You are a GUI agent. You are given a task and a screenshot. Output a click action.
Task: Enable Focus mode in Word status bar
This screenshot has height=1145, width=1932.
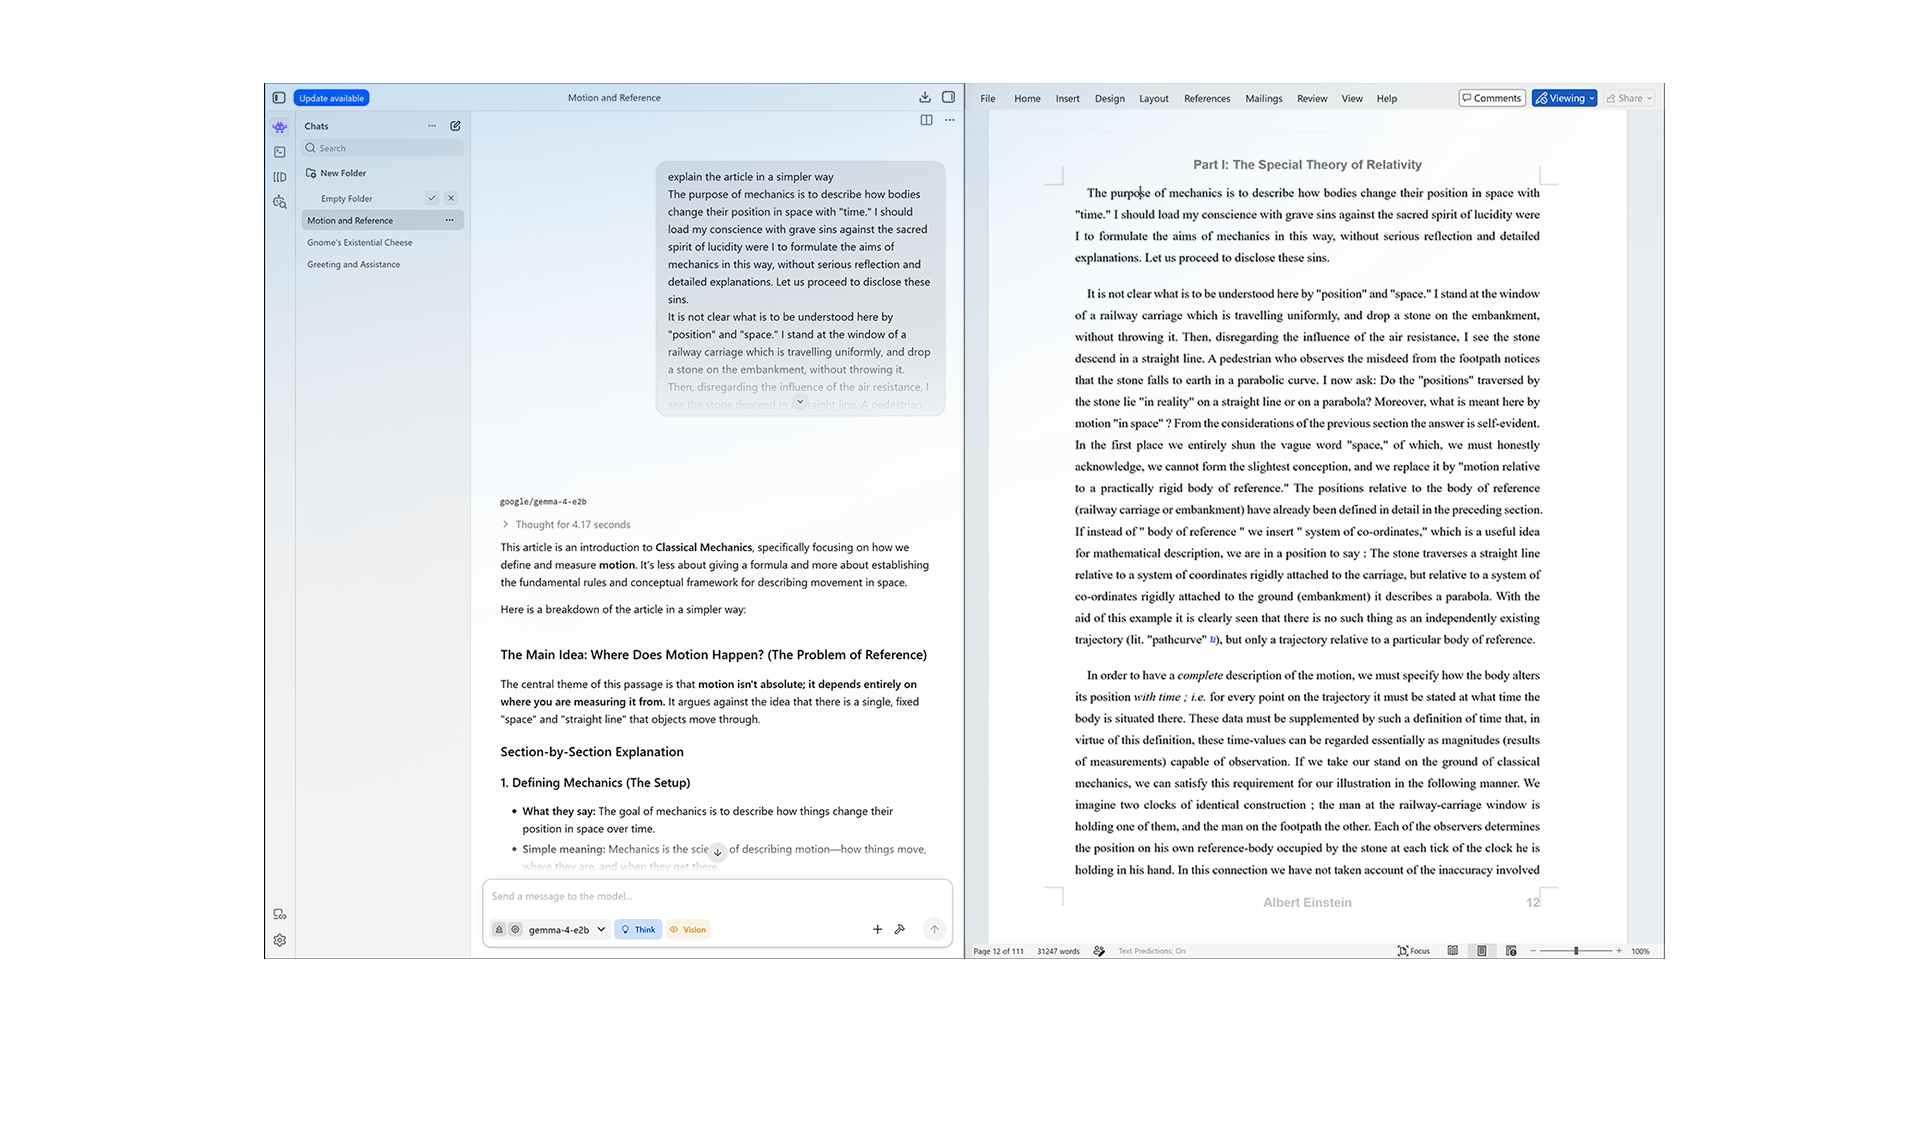[x=1414, y=952]
